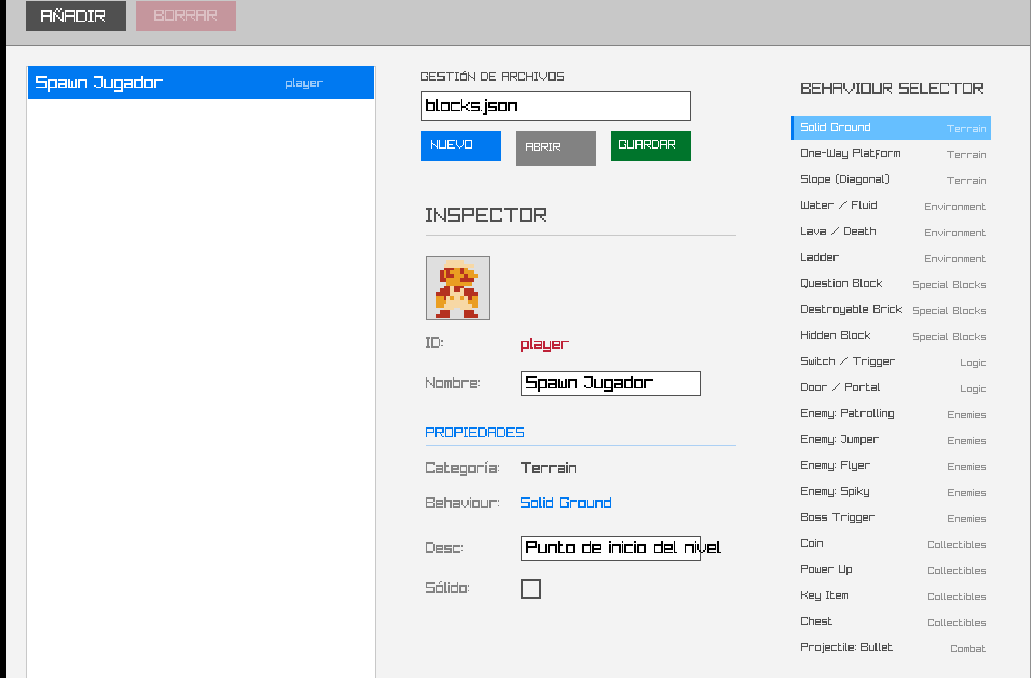
Task: Select Switch / Trigger behaviour
Action: click(x=891, y=362)
